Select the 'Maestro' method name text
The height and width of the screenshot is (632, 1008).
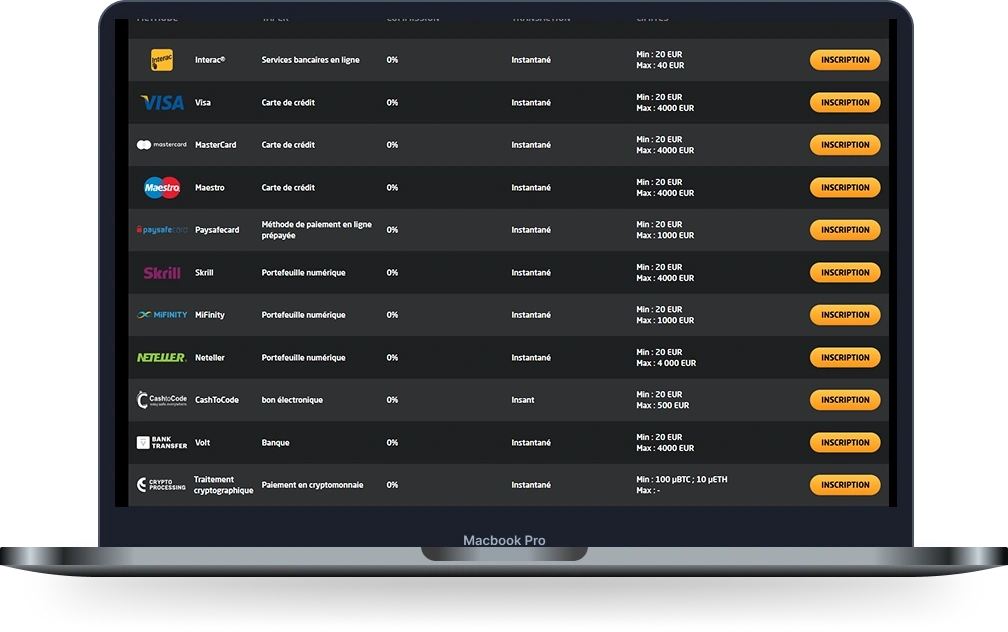(210, 187)
